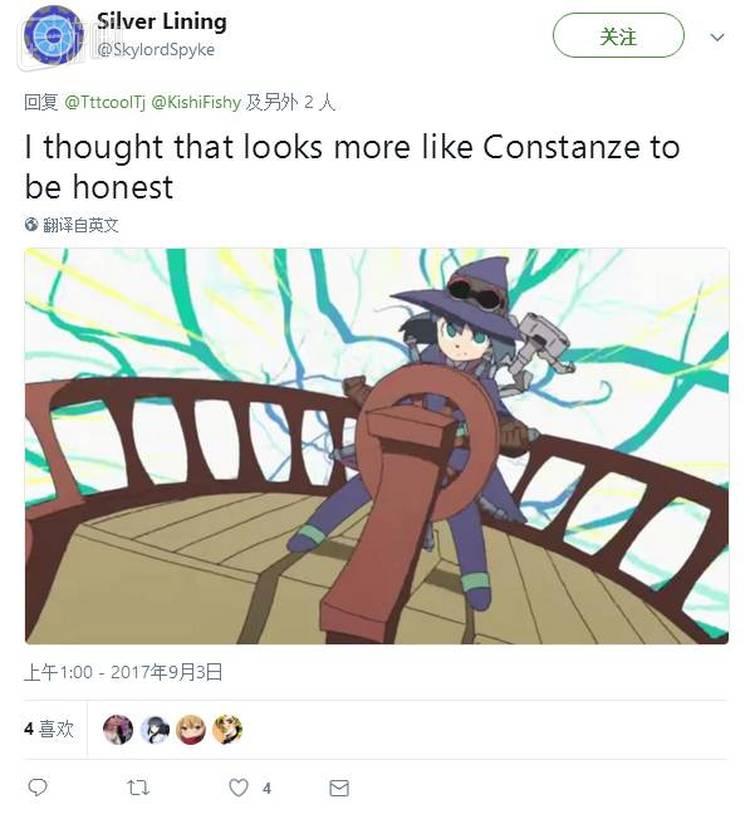750x824 pixels.
Task: Click the Silver Lining display name
Action: (161, 22)
